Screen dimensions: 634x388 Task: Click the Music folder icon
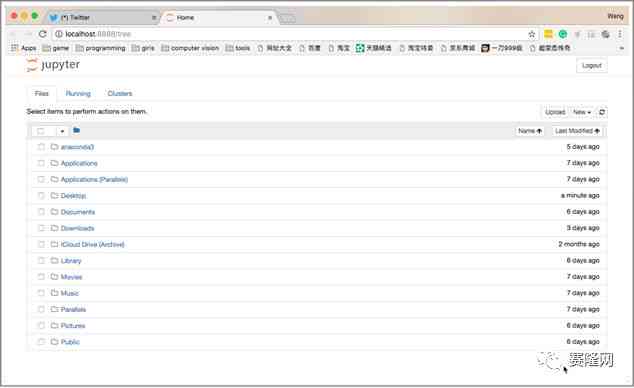point(55,293)
